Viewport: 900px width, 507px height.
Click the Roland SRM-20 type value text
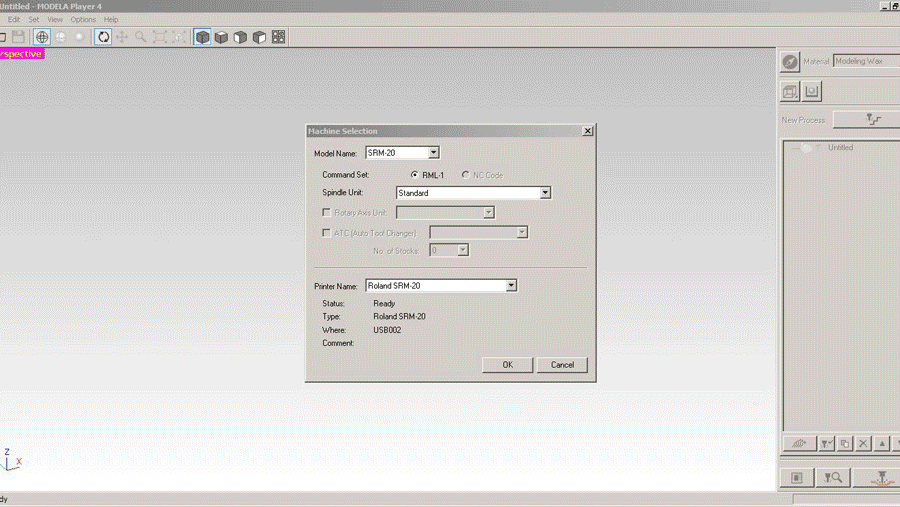tap(399, 316)
